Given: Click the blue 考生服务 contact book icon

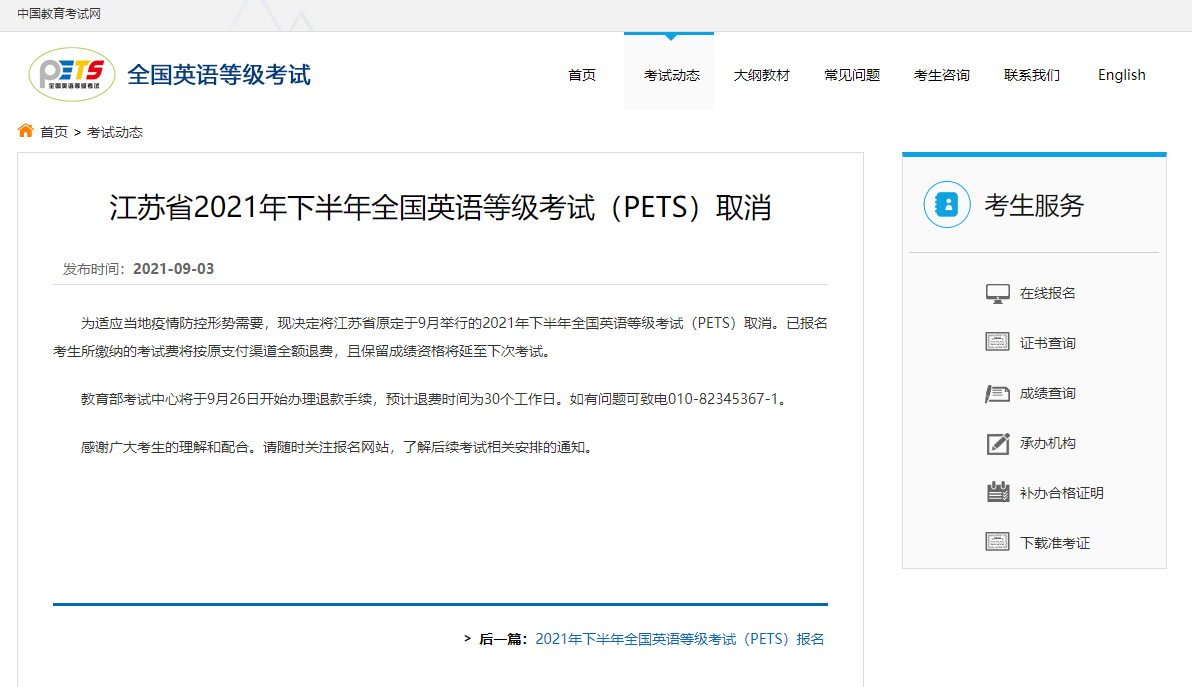Looking at the screenshot, I should pos(946,205).
